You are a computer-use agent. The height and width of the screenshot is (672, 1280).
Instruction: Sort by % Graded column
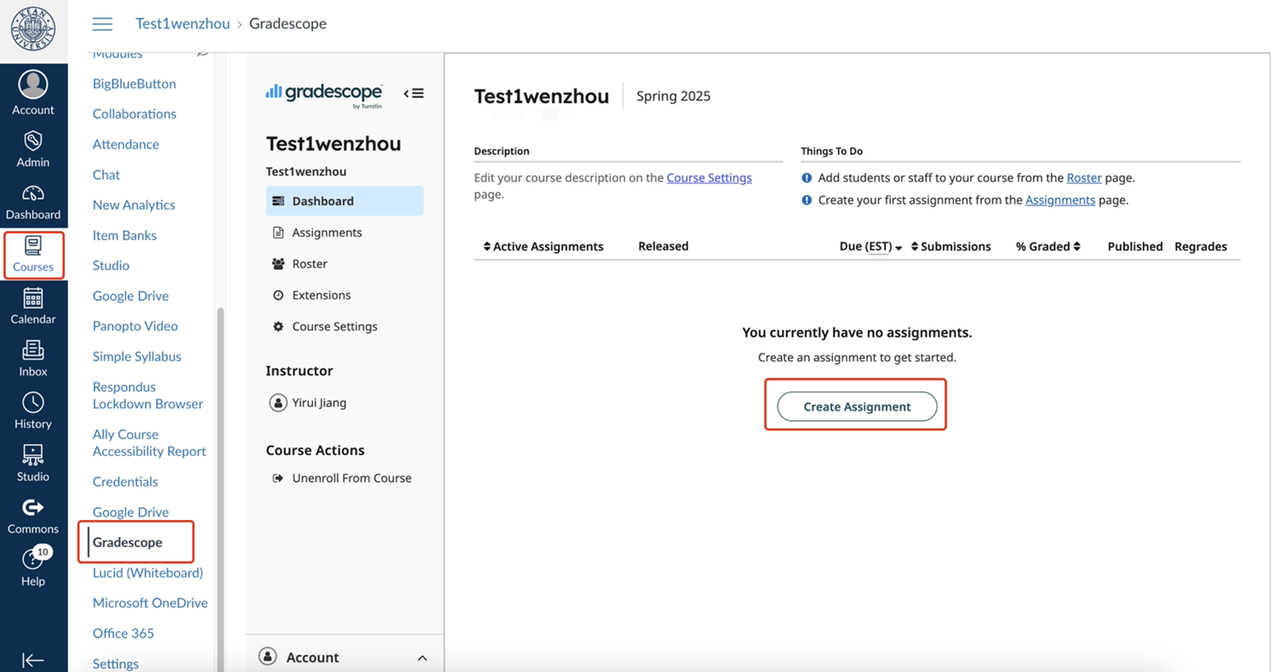pyautogui.click(x=1048, y=246)
